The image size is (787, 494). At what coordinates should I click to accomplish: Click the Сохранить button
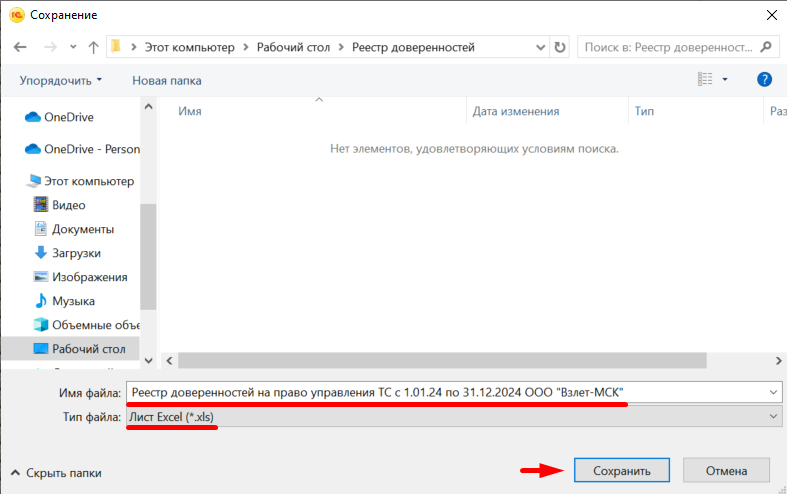click(x=621, y=470)
